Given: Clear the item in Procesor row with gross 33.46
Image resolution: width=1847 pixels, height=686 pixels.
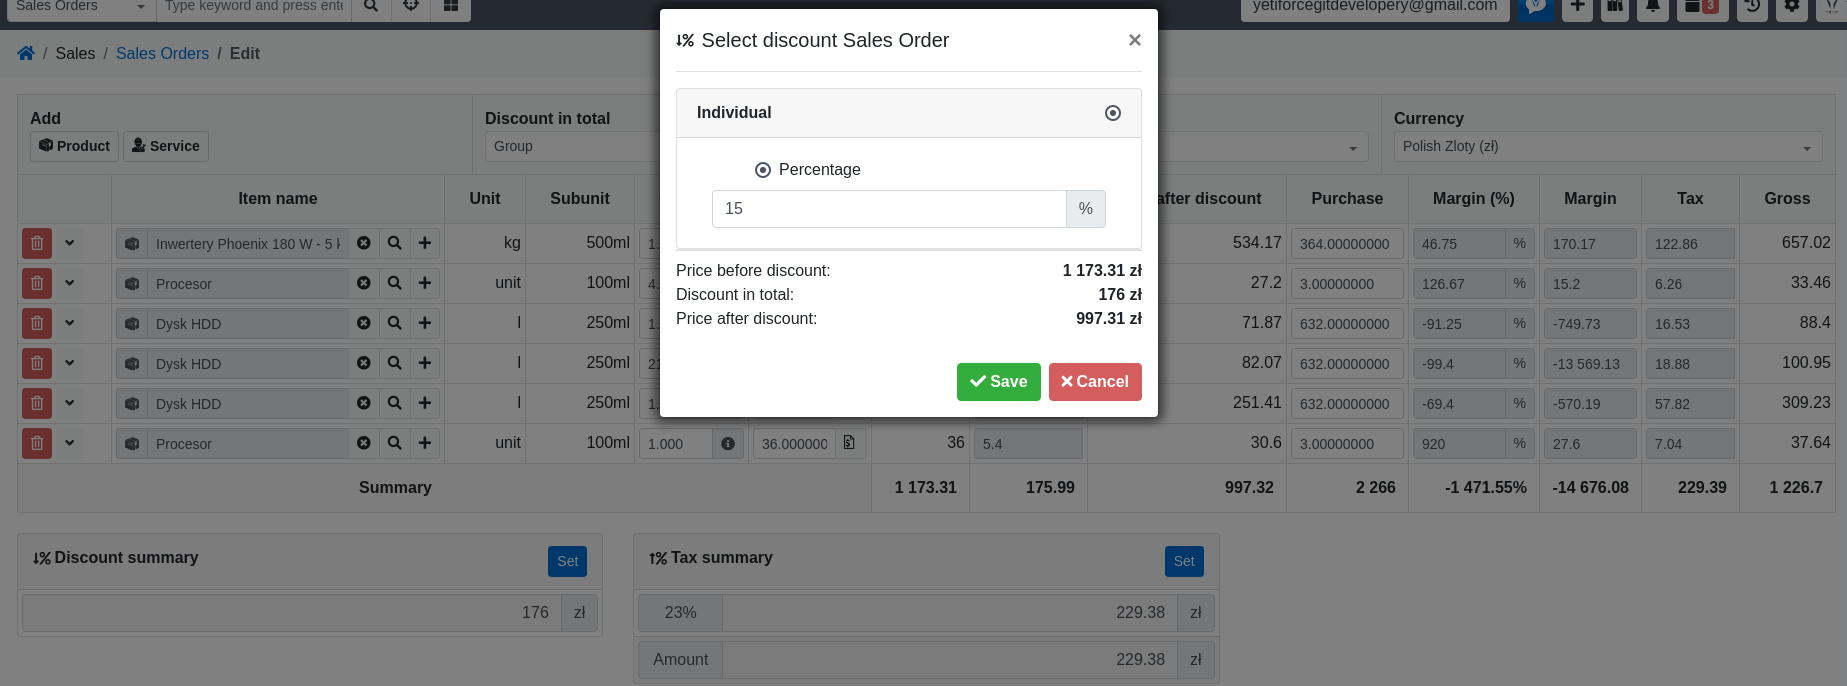Looking at the screenshot, I should click(364, 283).
